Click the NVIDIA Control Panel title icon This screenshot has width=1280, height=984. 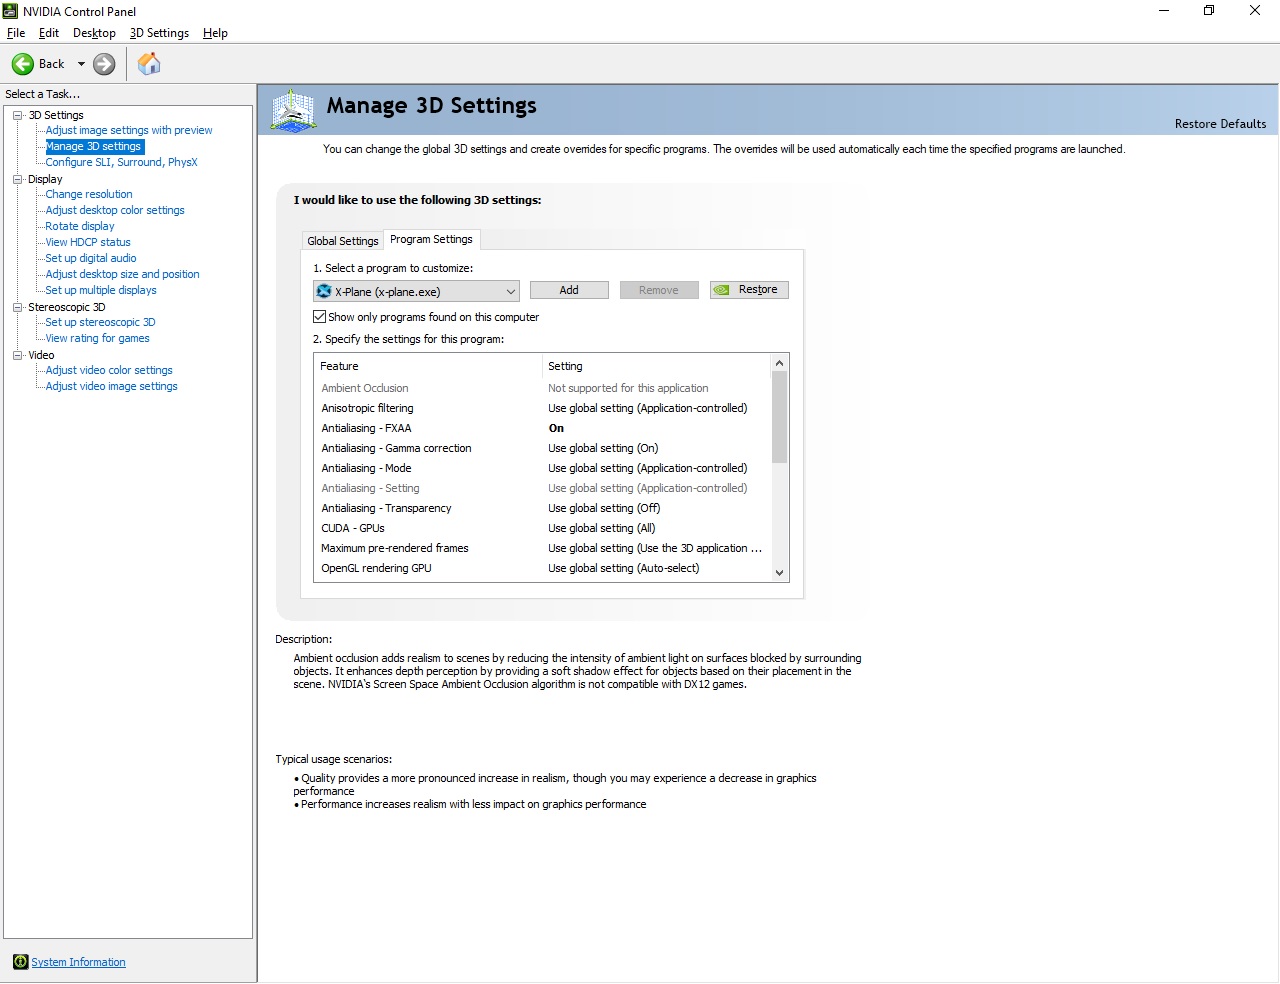[11, 11]
